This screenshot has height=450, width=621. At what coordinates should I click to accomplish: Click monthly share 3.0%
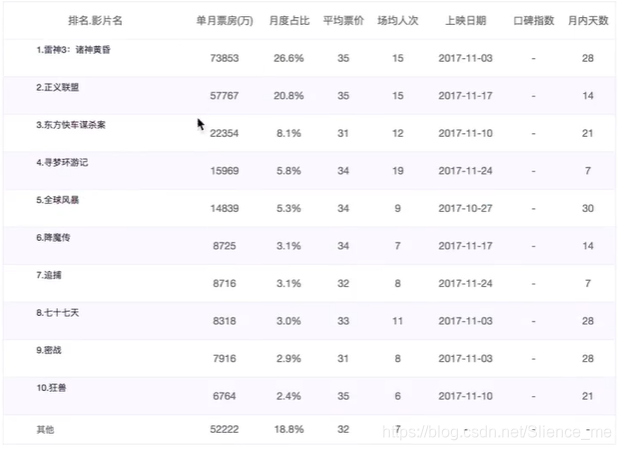[289, 321]
